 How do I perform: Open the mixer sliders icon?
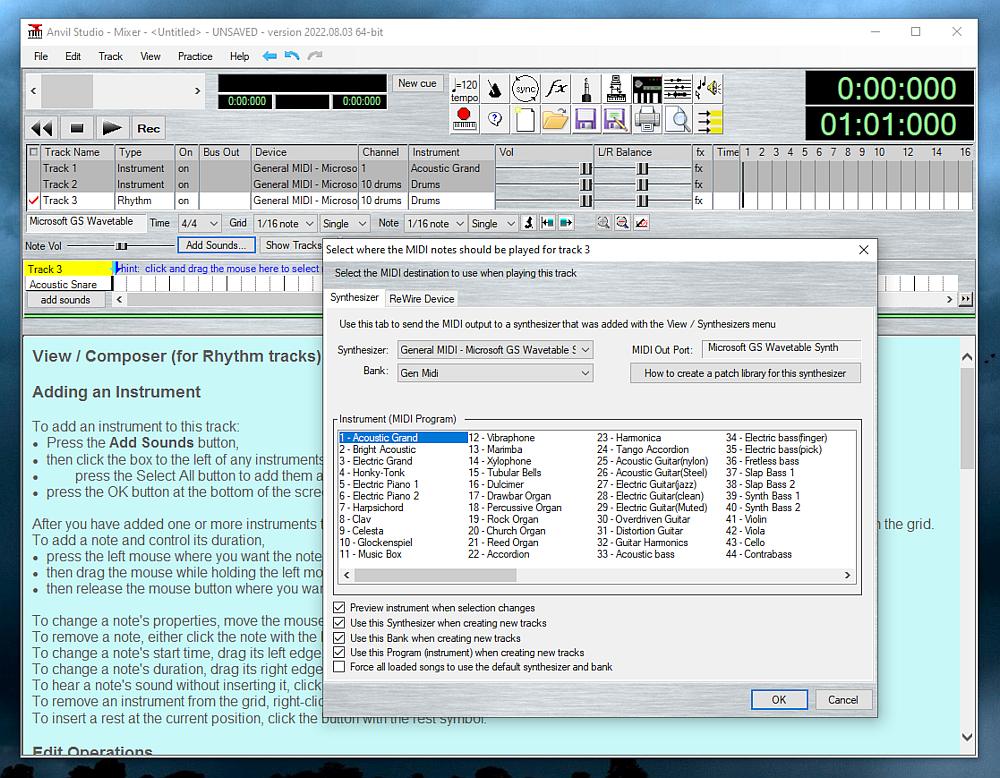coord(678,89)
